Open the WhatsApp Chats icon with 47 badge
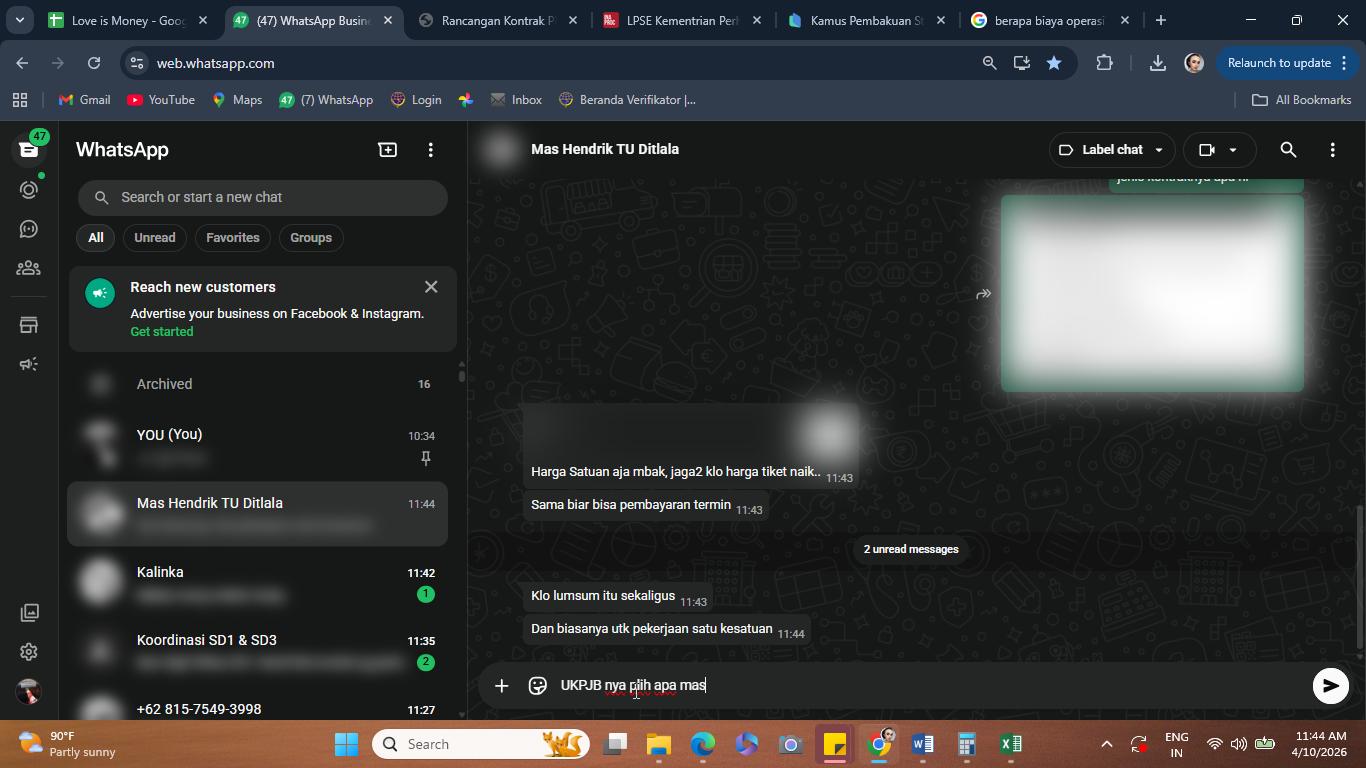Screen dimensions: 1366x768 click(29, 149)
